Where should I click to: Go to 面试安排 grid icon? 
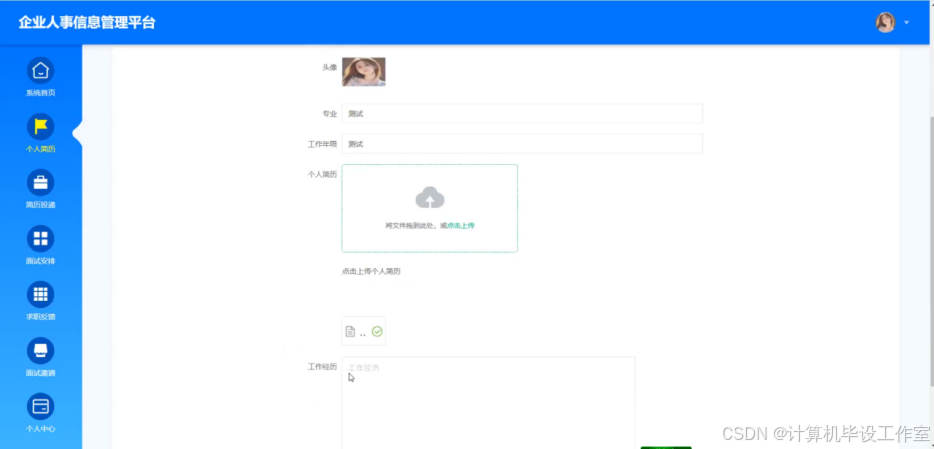[41, 239]
